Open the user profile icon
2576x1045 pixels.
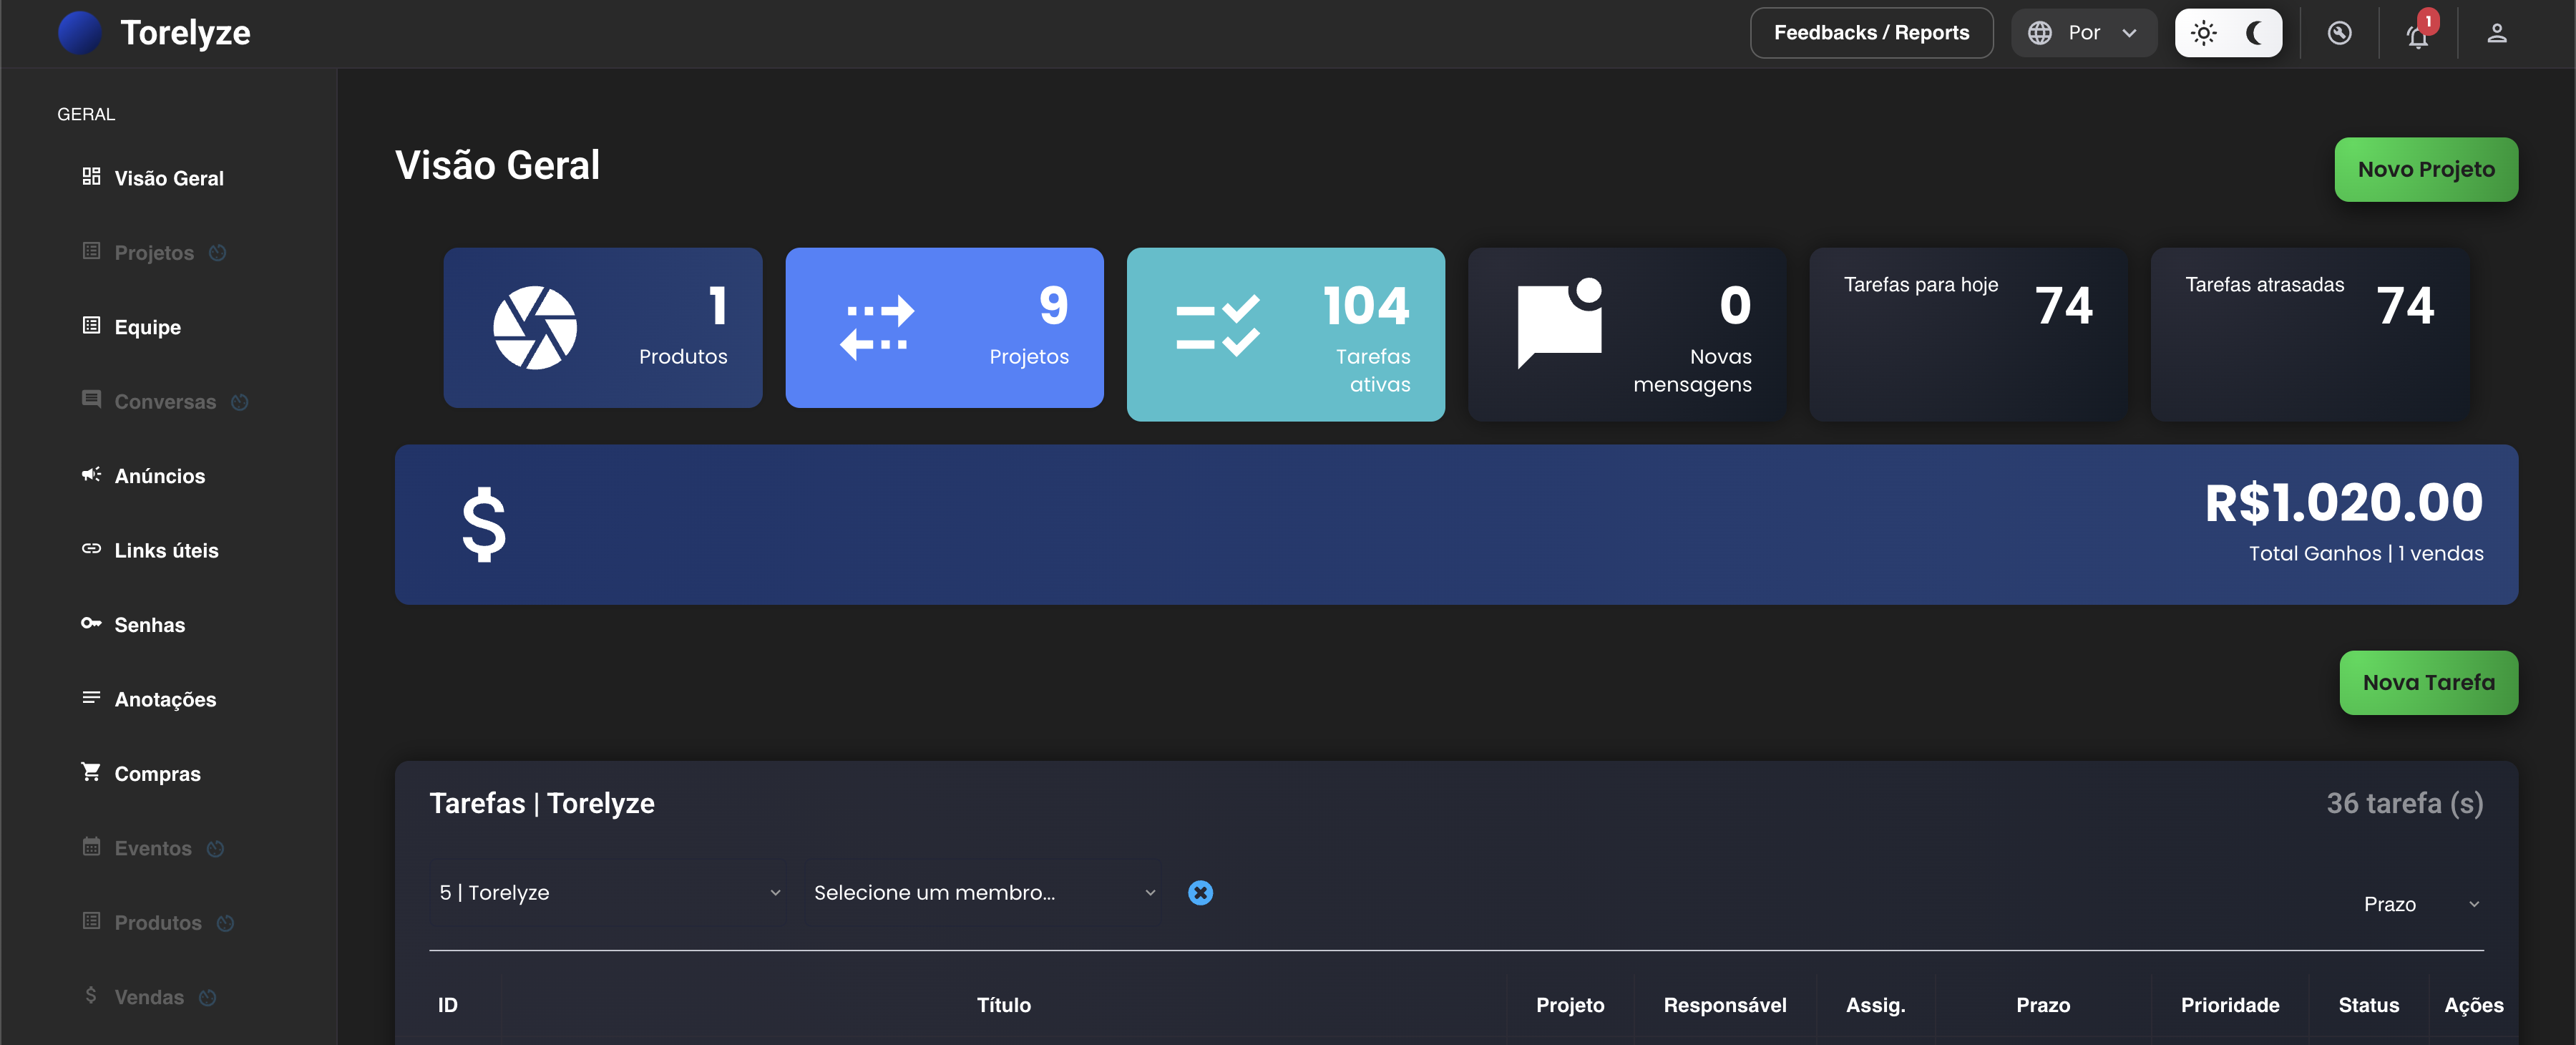(x=2496, y=33)
